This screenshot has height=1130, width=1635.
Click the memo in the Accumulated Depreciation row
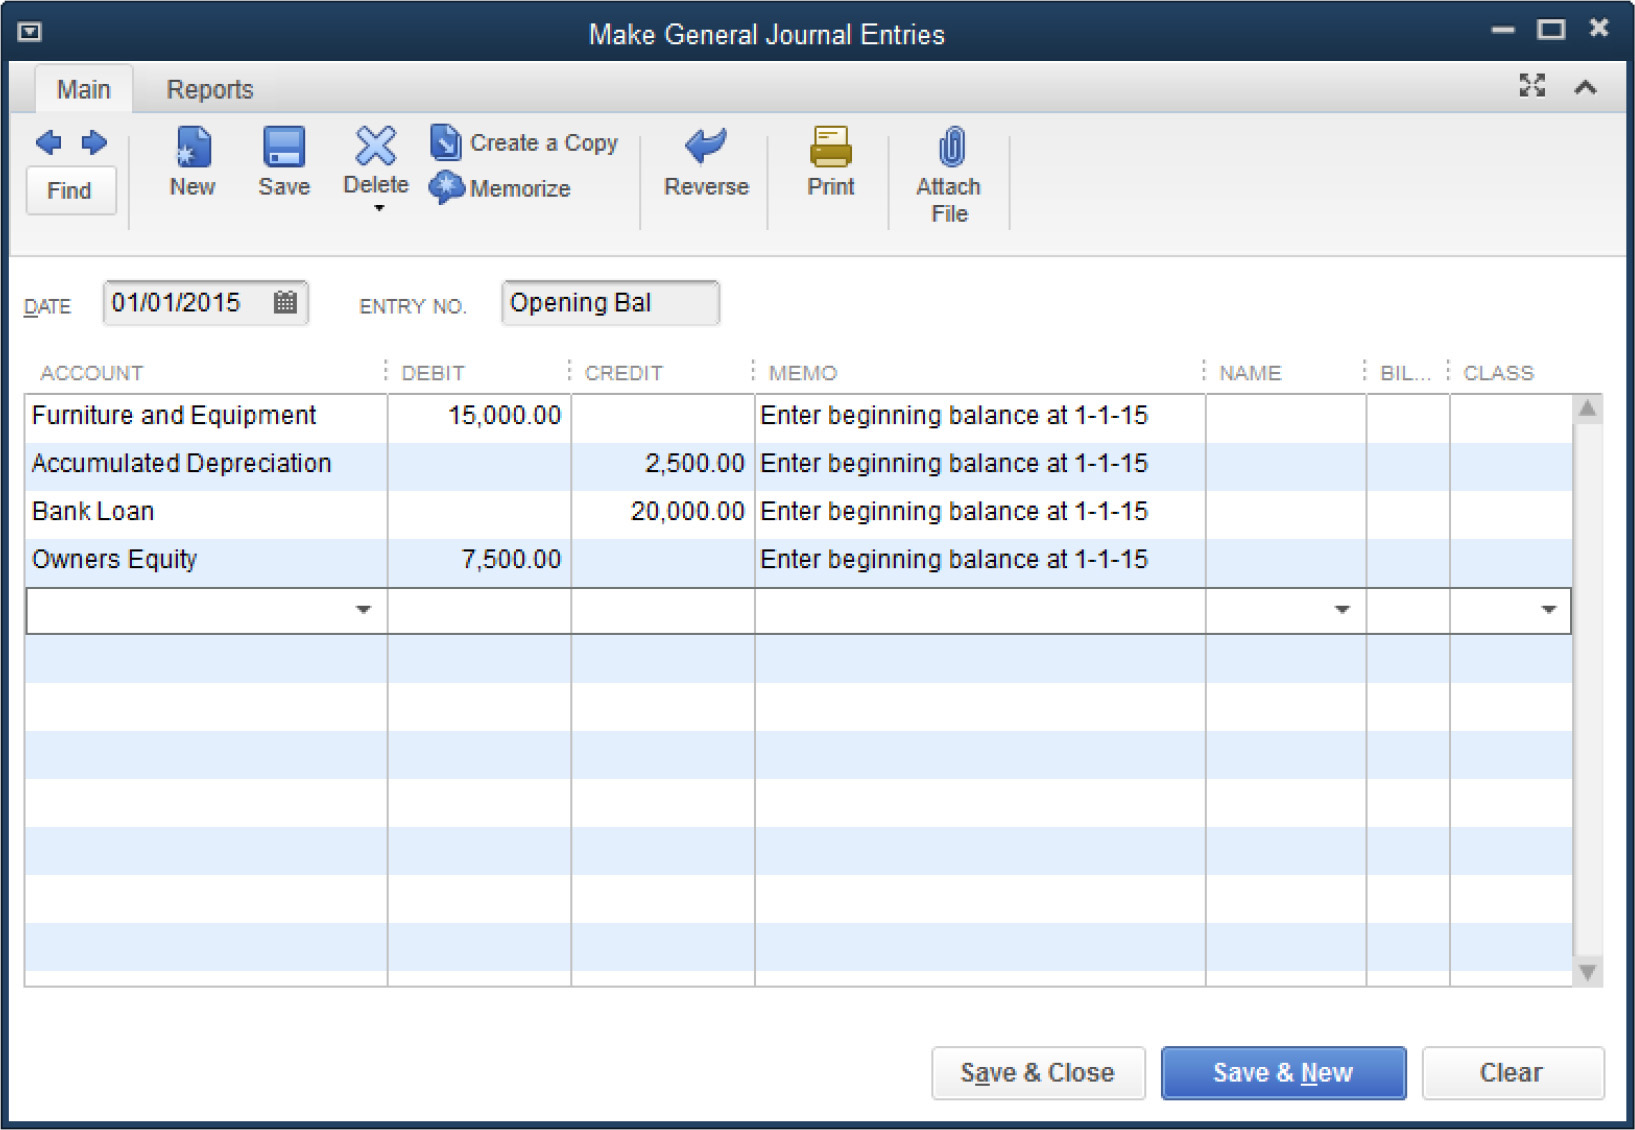[x=954, y=464]
